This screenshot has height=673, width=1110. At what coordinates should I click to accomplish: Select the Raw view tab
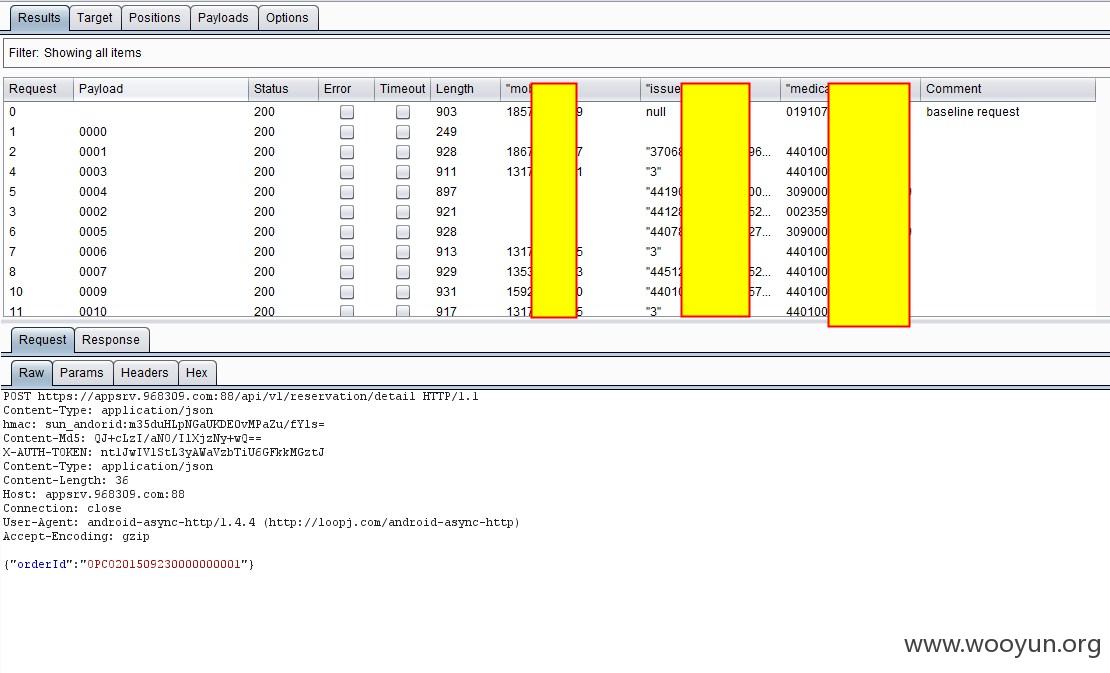pos(31,373)
